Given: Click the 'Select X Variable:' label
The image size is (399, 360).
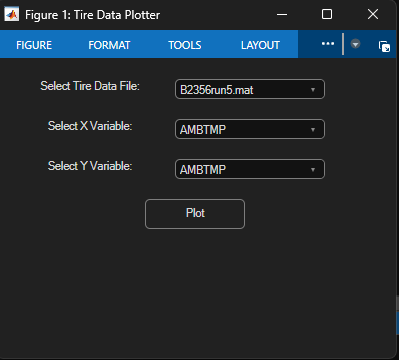Looking at the screenshot, I should pyautogui.click(x=90, y=126).
